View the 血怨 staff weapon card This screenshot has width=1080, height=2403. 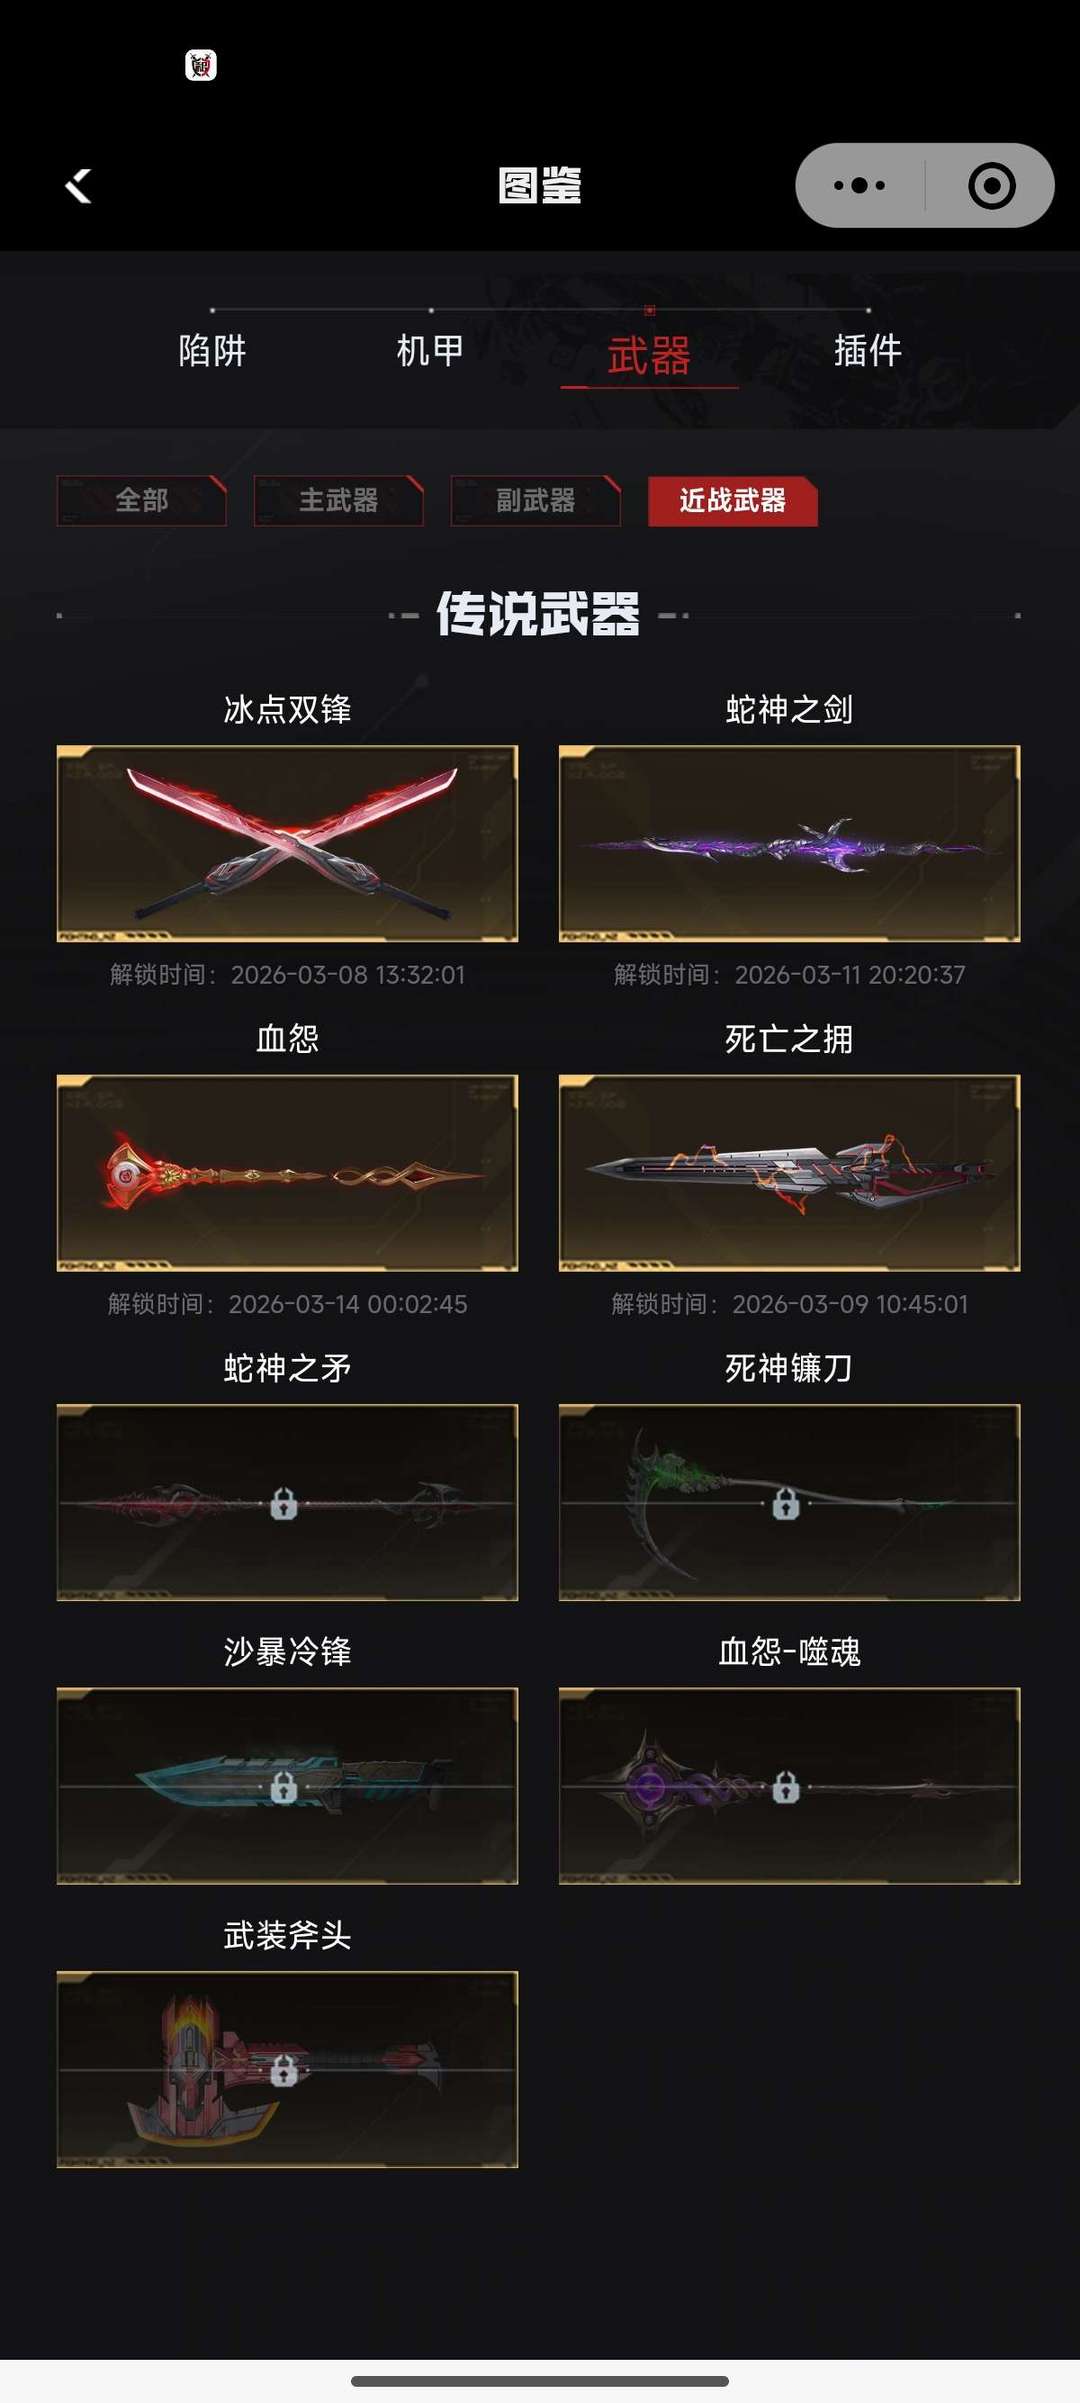tap(287, 1173)
